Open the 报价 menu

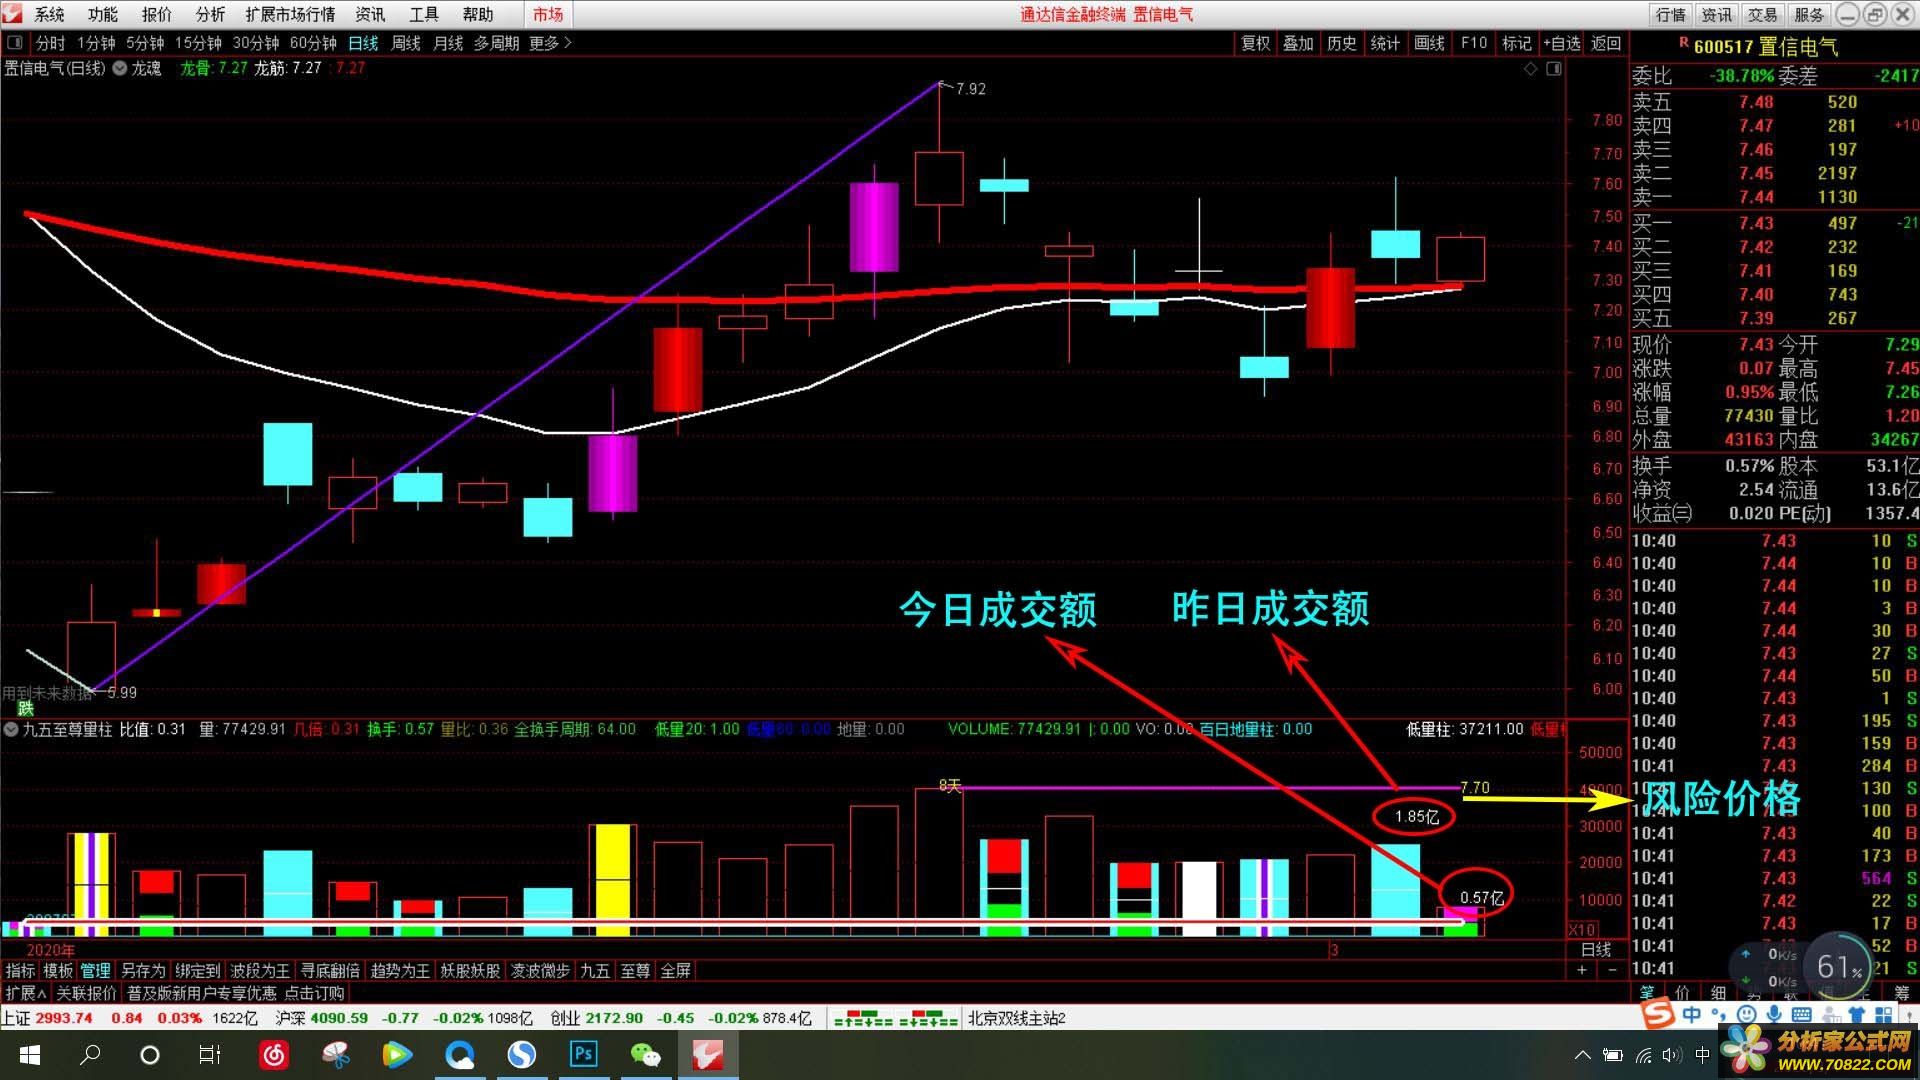tap(156, 14)
